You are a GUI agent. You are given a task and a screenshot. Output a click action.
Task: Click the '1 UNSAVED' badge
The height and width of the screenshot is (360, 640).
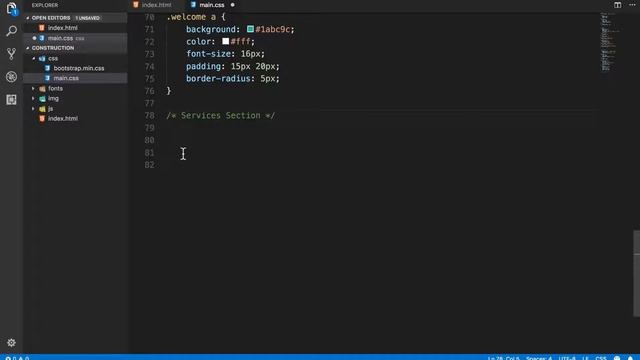pos(87,18)
